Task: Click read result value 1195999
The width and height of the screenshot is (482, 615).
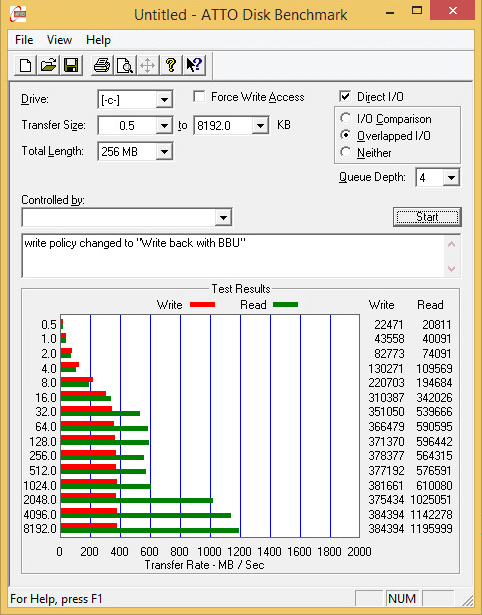Action: point(431,529)
